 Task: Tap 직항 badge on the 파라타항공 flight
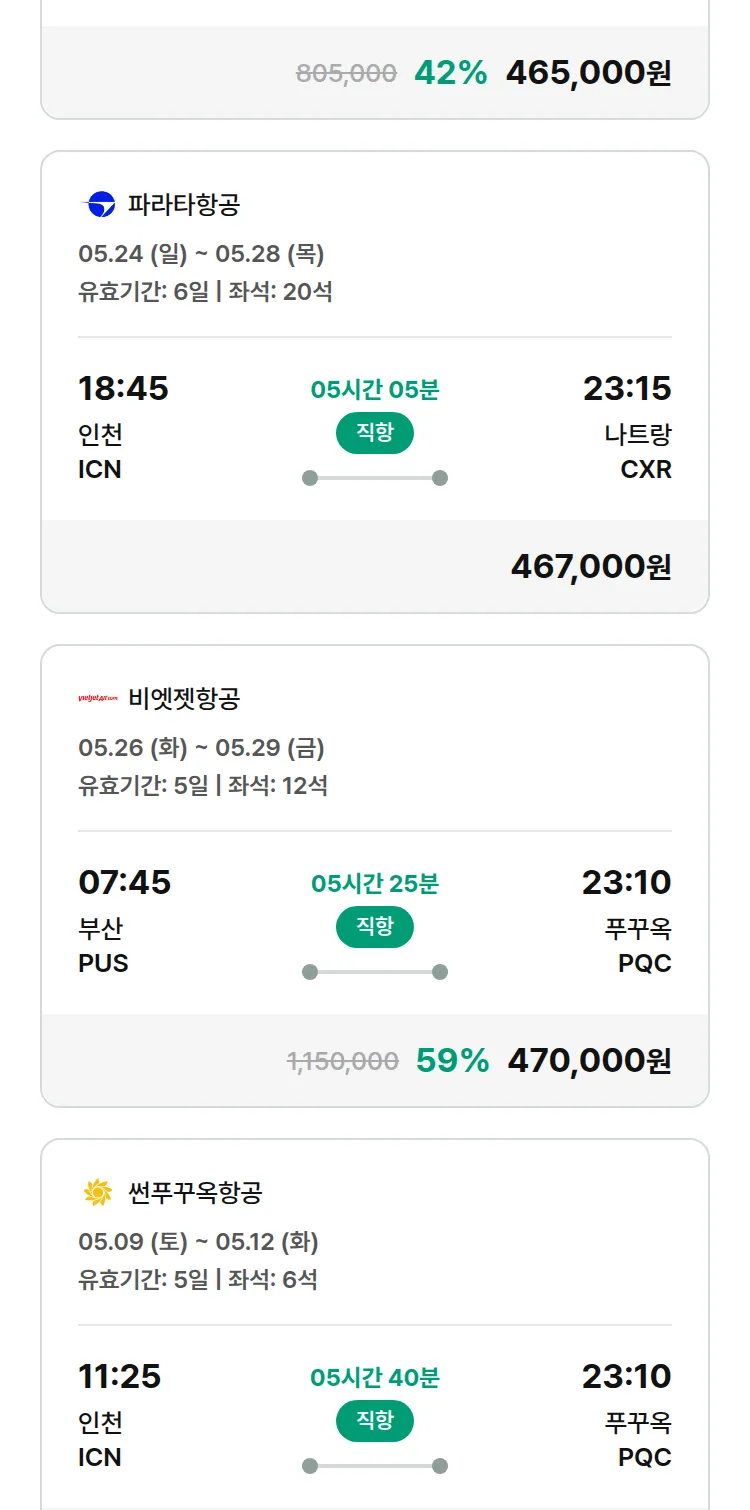coord(375,433)
